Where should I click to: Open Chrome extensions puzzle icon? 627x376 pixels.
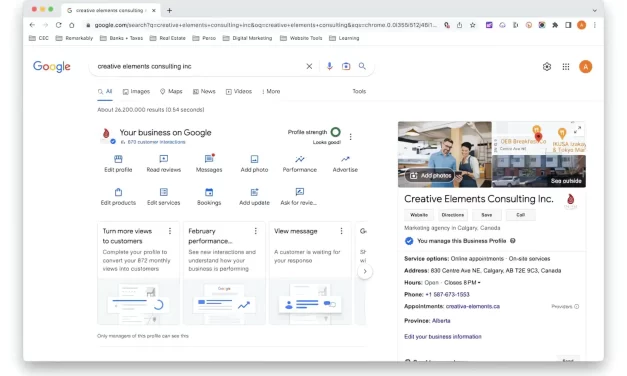pyautogui.click(x=555, y=25)
